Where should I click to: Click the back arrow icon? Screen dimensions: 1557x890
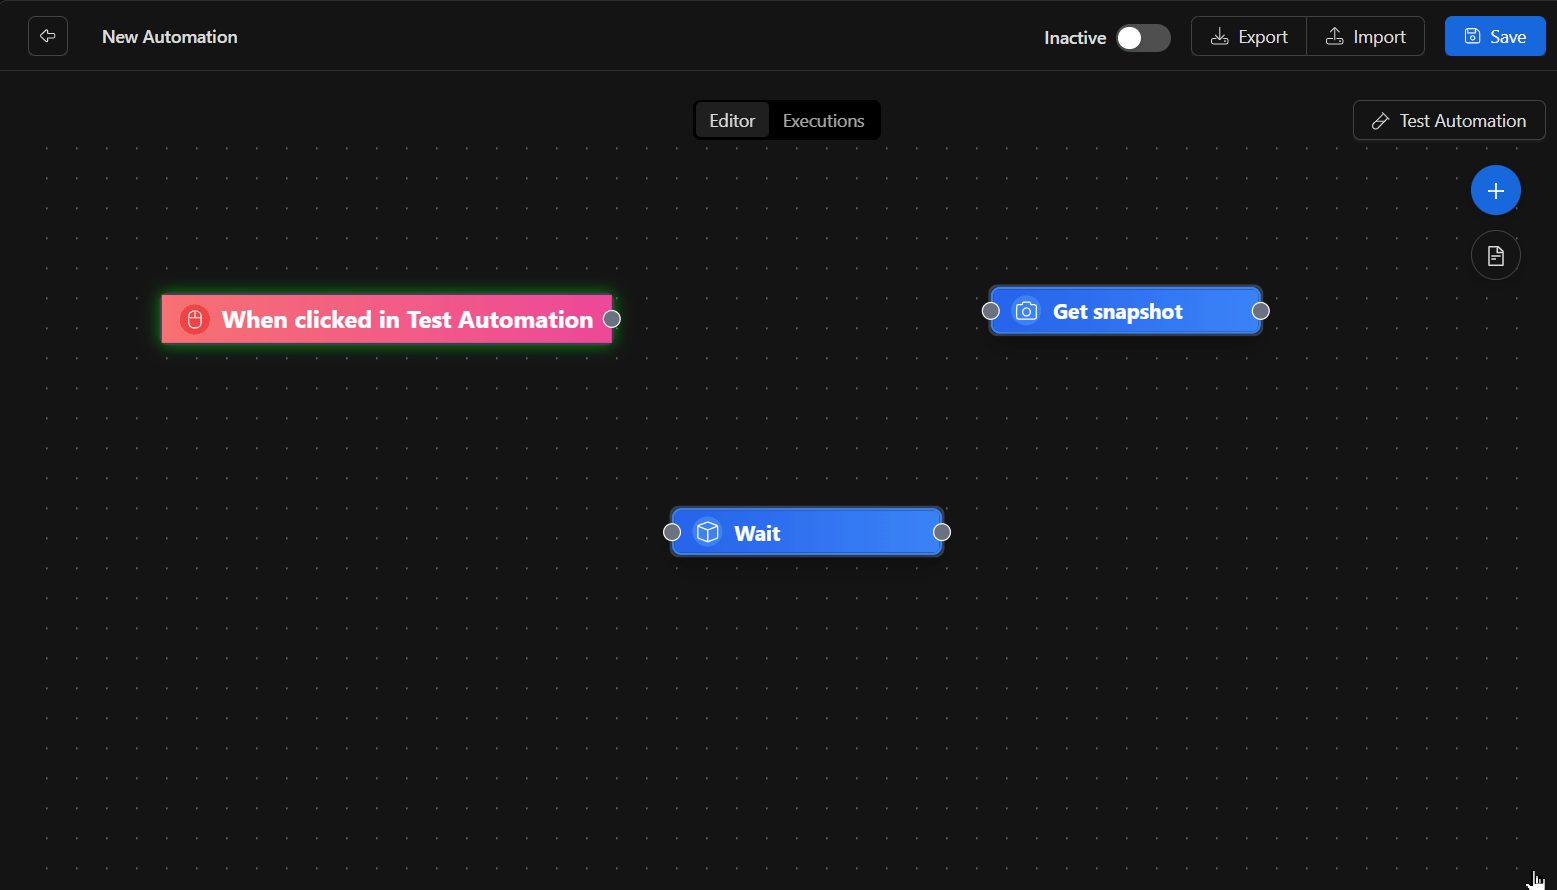pos(47,36)
